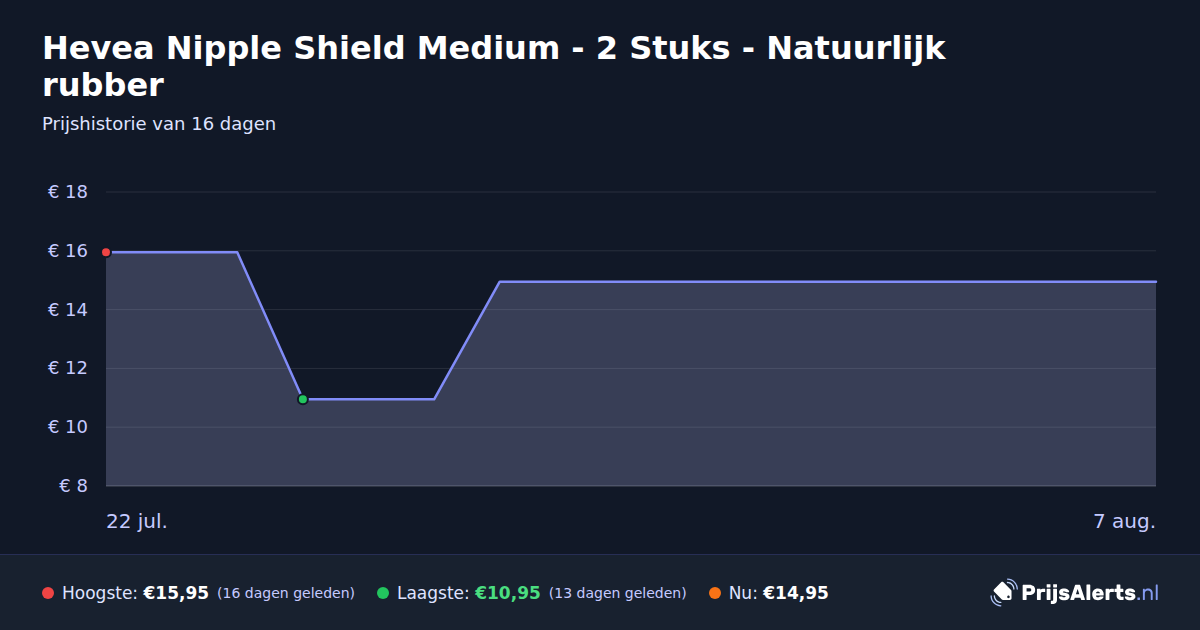
Task: Click the green Laagste legend dot
Action: (x=383, y=593)
